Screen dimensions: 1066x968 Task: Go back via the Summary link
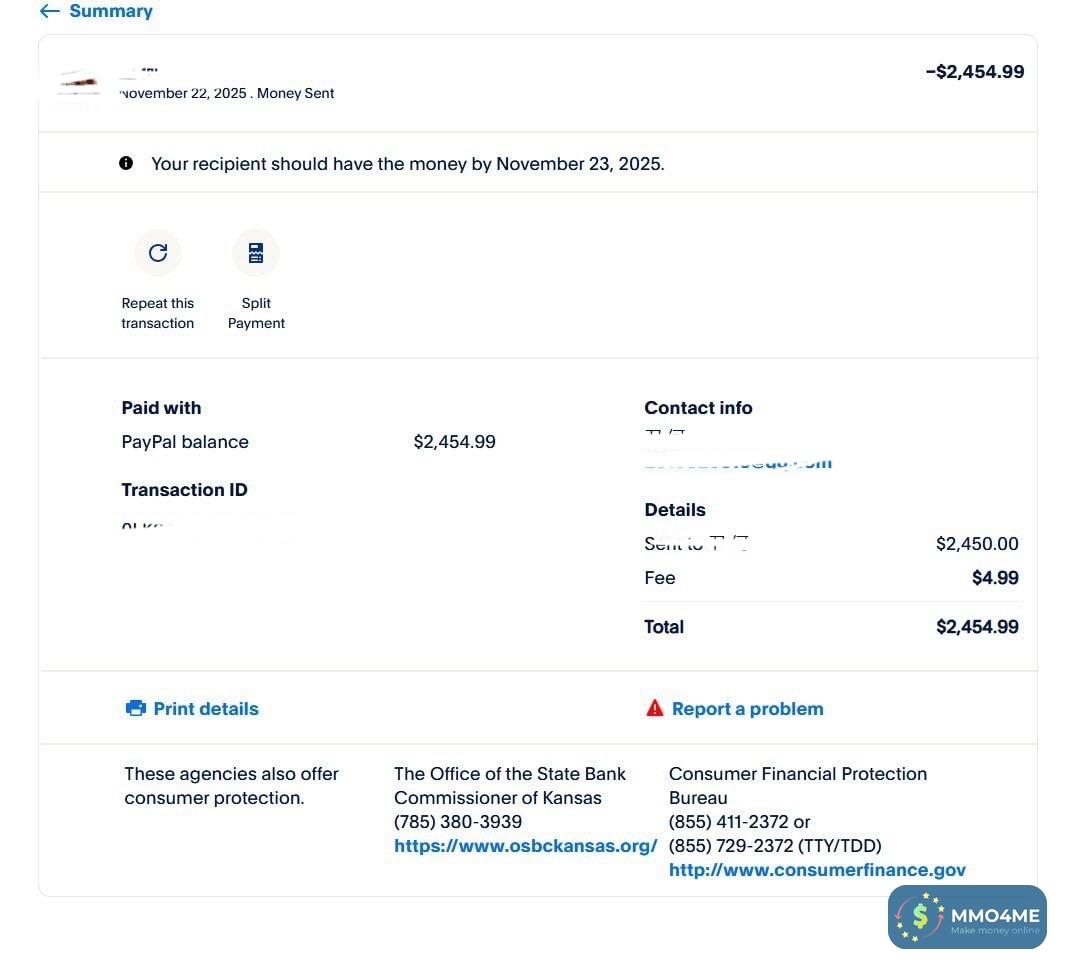point(111,12)
